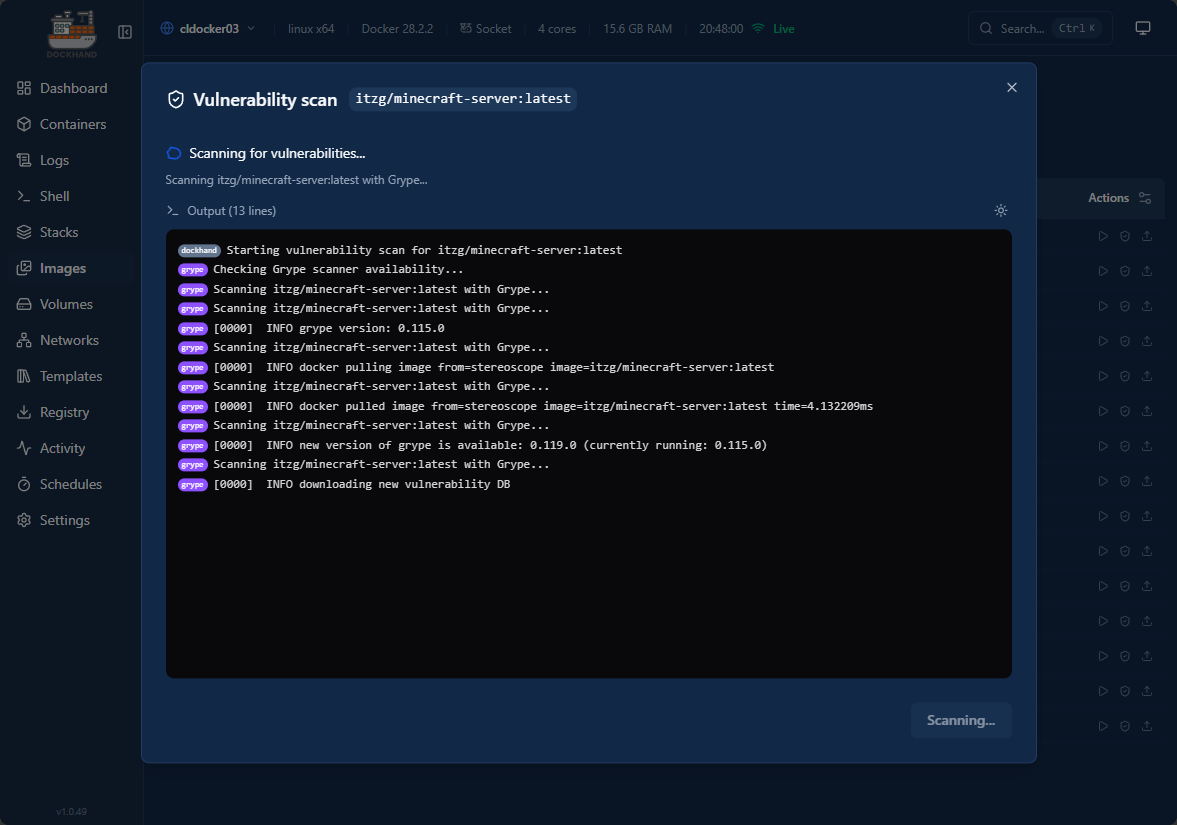Click the Scanning for vulnerabilities spinner icon
1177x825 pixels.
click(173, 153)
